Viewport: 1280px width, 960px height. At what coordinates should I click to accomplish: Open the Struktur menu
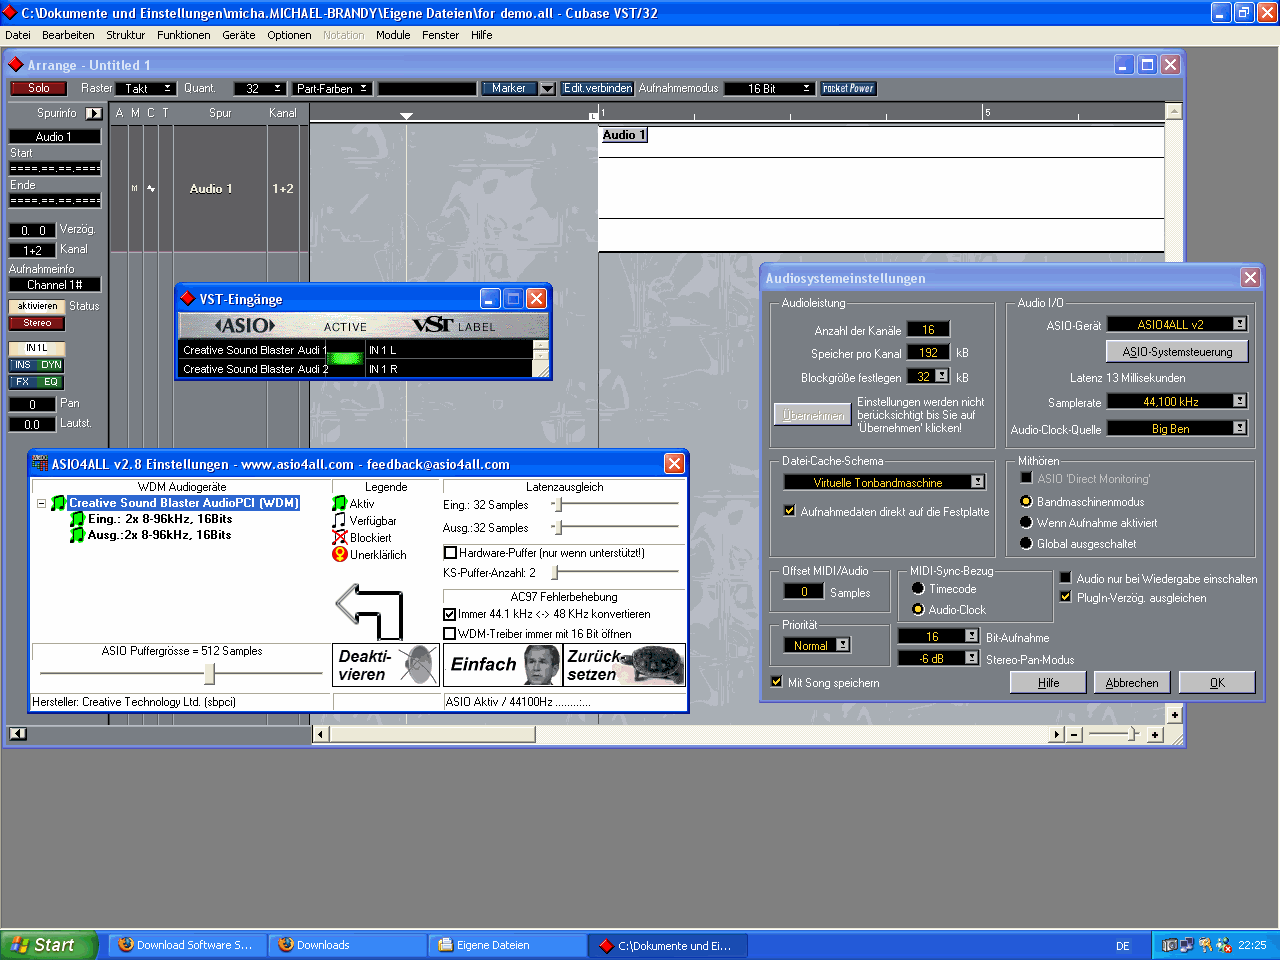(126, 35)
